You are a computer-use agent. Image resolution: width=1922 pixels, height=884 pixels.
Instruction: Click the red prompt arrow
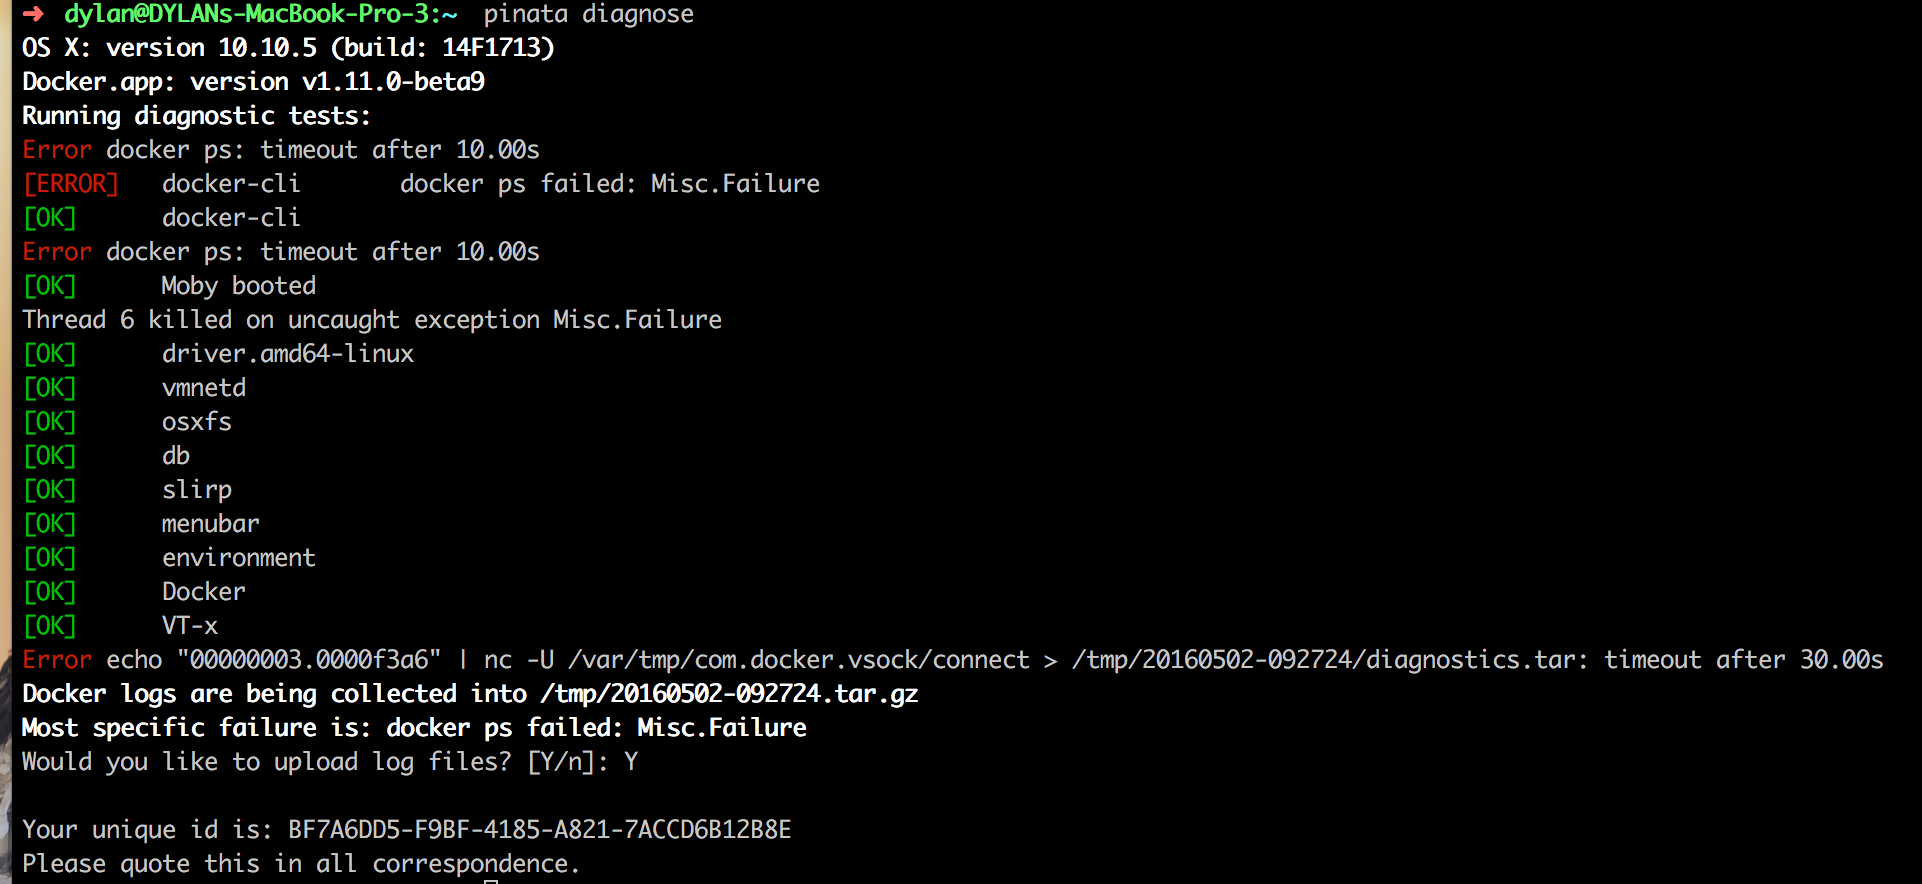click(33, 14)
